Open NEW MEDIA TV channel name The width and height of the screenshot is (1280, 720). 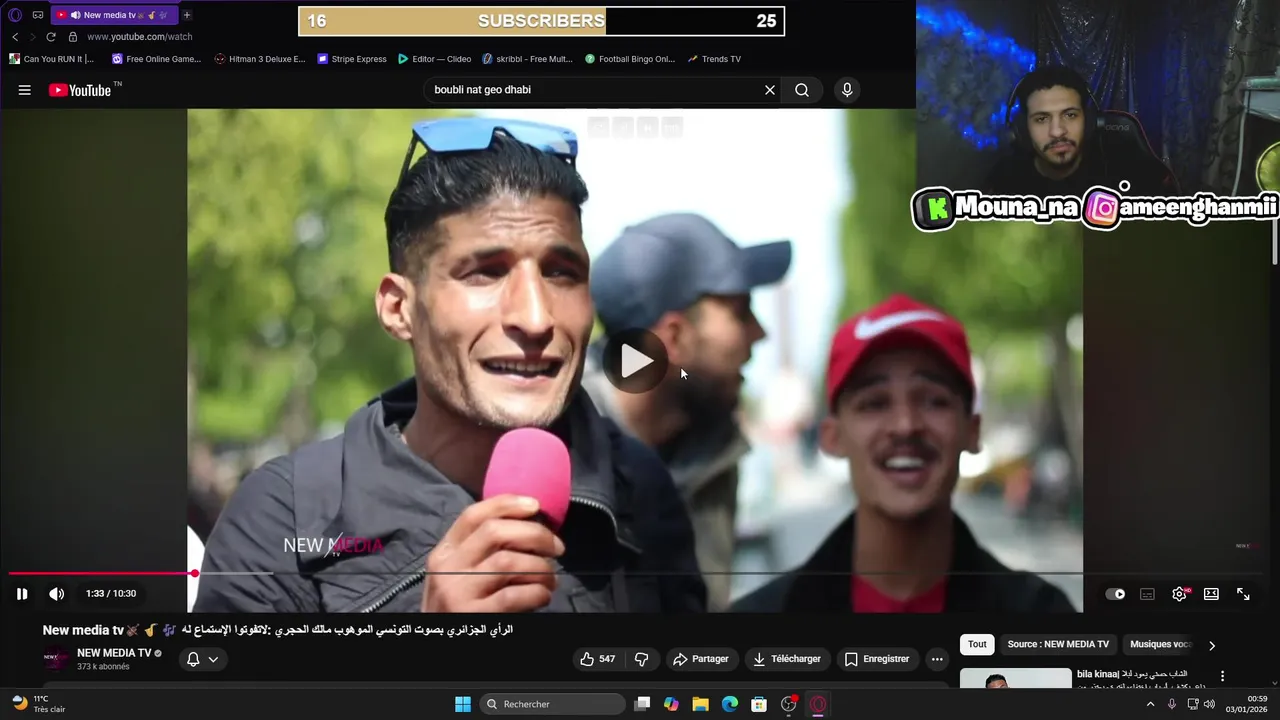tap(114, 653)
